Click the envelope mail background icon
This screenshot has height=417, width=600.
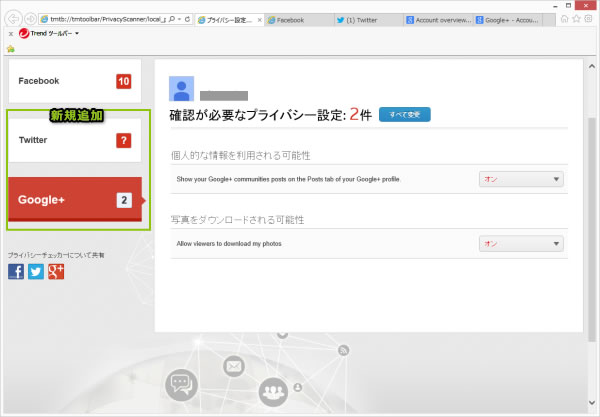pos(234,366)
